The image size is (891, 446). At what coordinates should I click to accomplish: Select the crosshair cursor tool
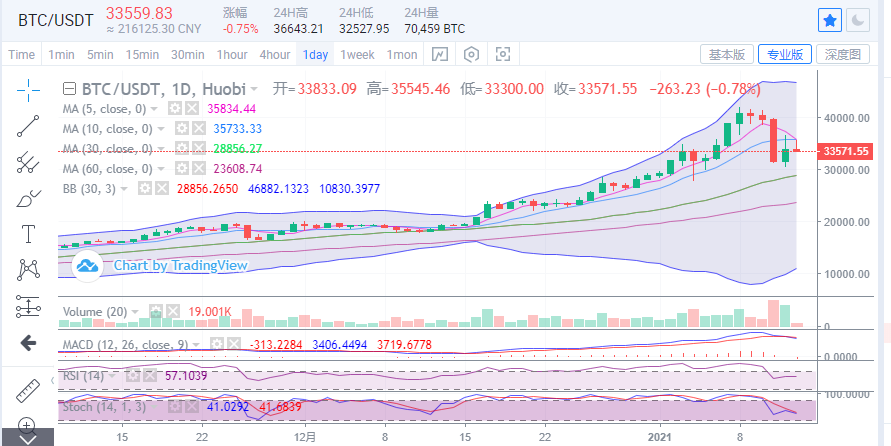pyautogui.click(x=27, y=90)
